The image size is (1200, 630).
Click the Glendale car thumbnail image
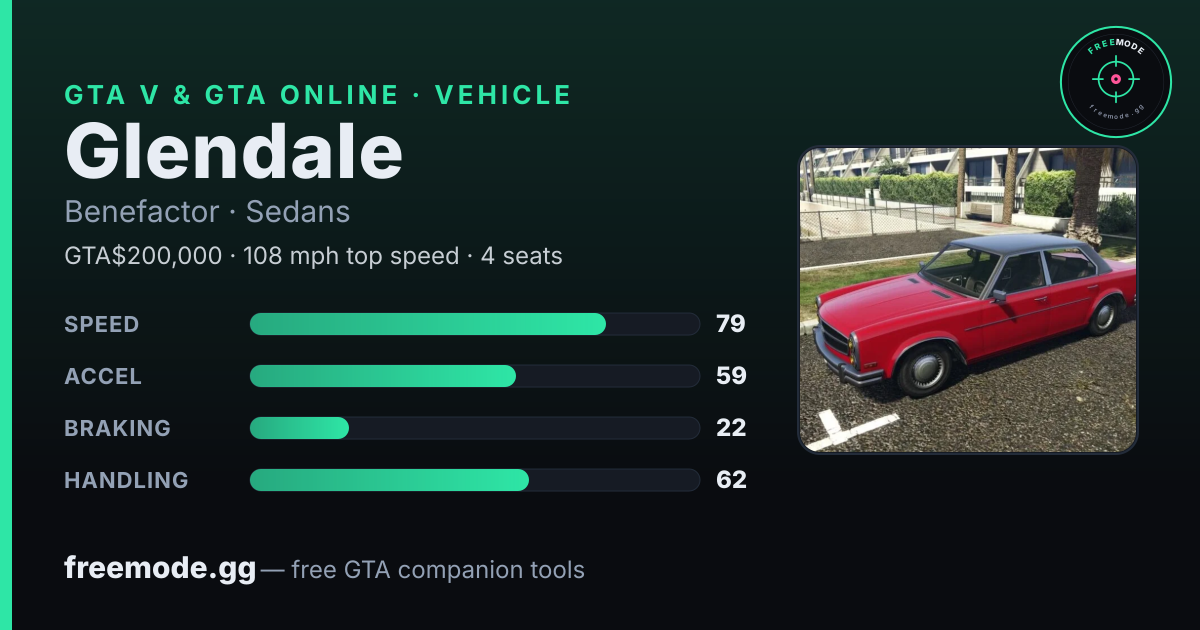[x=968, y=300]
